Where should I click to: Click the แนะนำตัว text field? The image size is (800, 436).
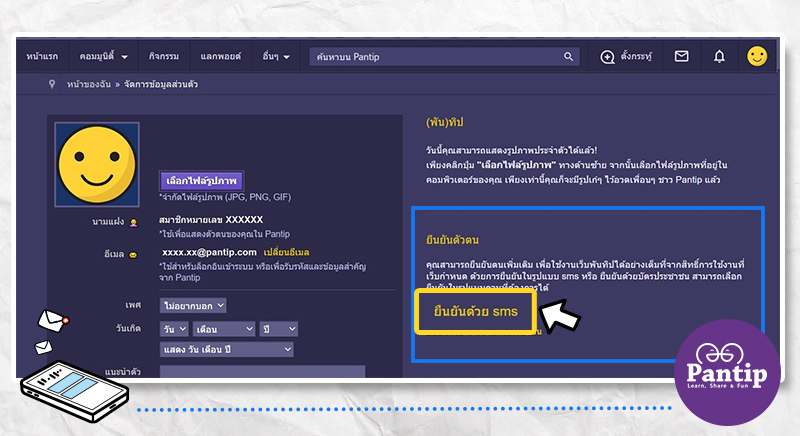(x=262, y=371)
